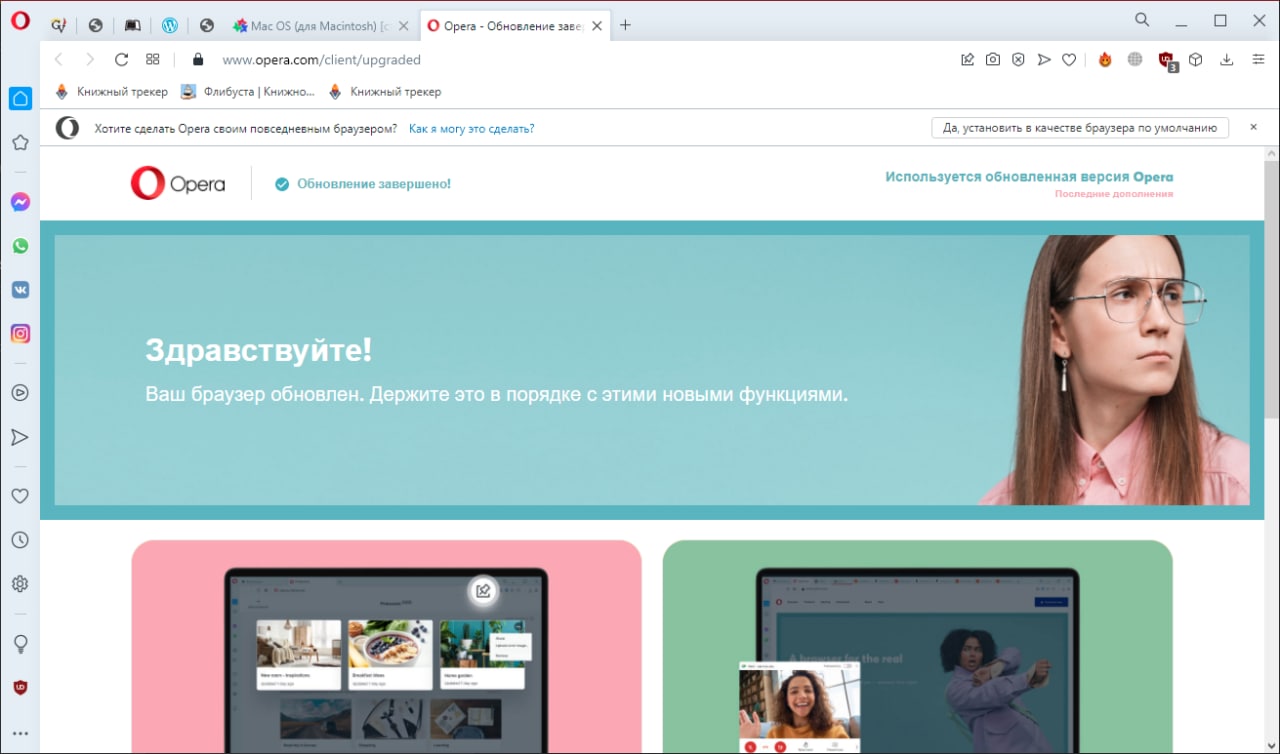This screenshot has height=754, width=1280.
Task: Open uBlock shield icon in sidebar
Action: 20,687
